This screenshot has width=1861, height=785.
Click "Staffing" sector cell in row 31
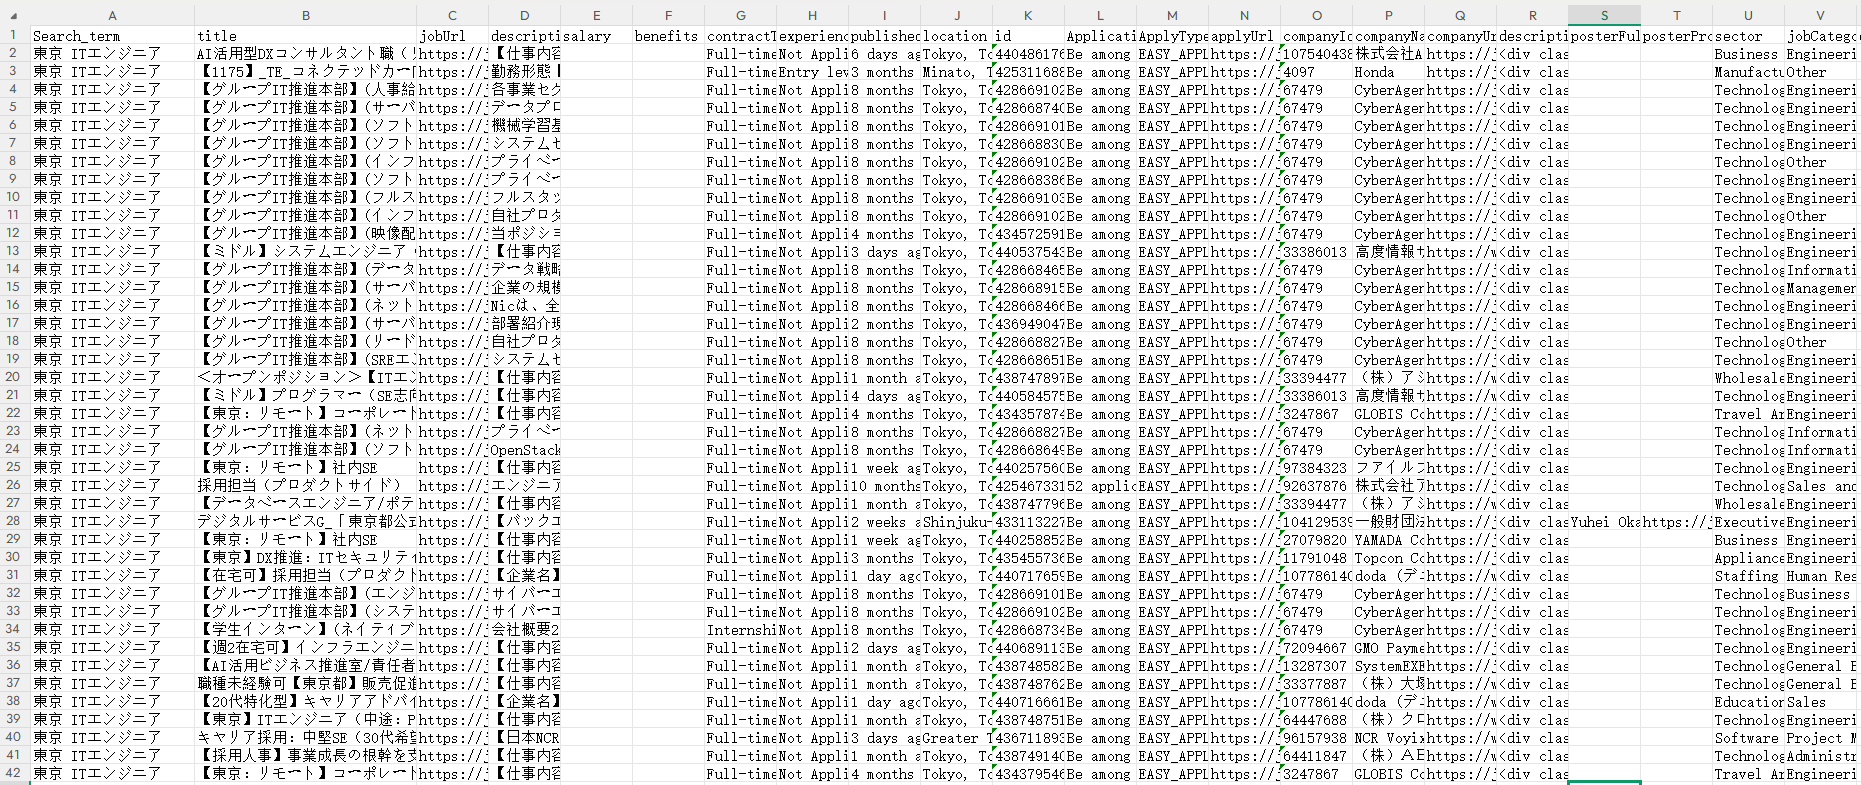tap(1748, 576)
